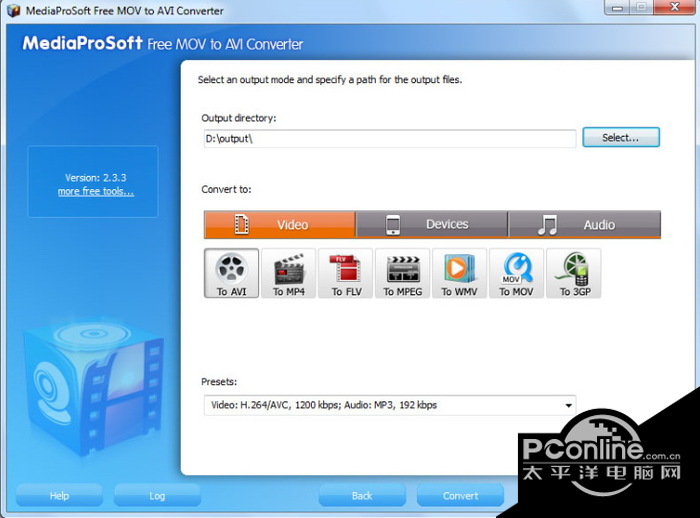Click the Select... directory button
Viewport: 700px width, 518px height.
tap(621, 138)
